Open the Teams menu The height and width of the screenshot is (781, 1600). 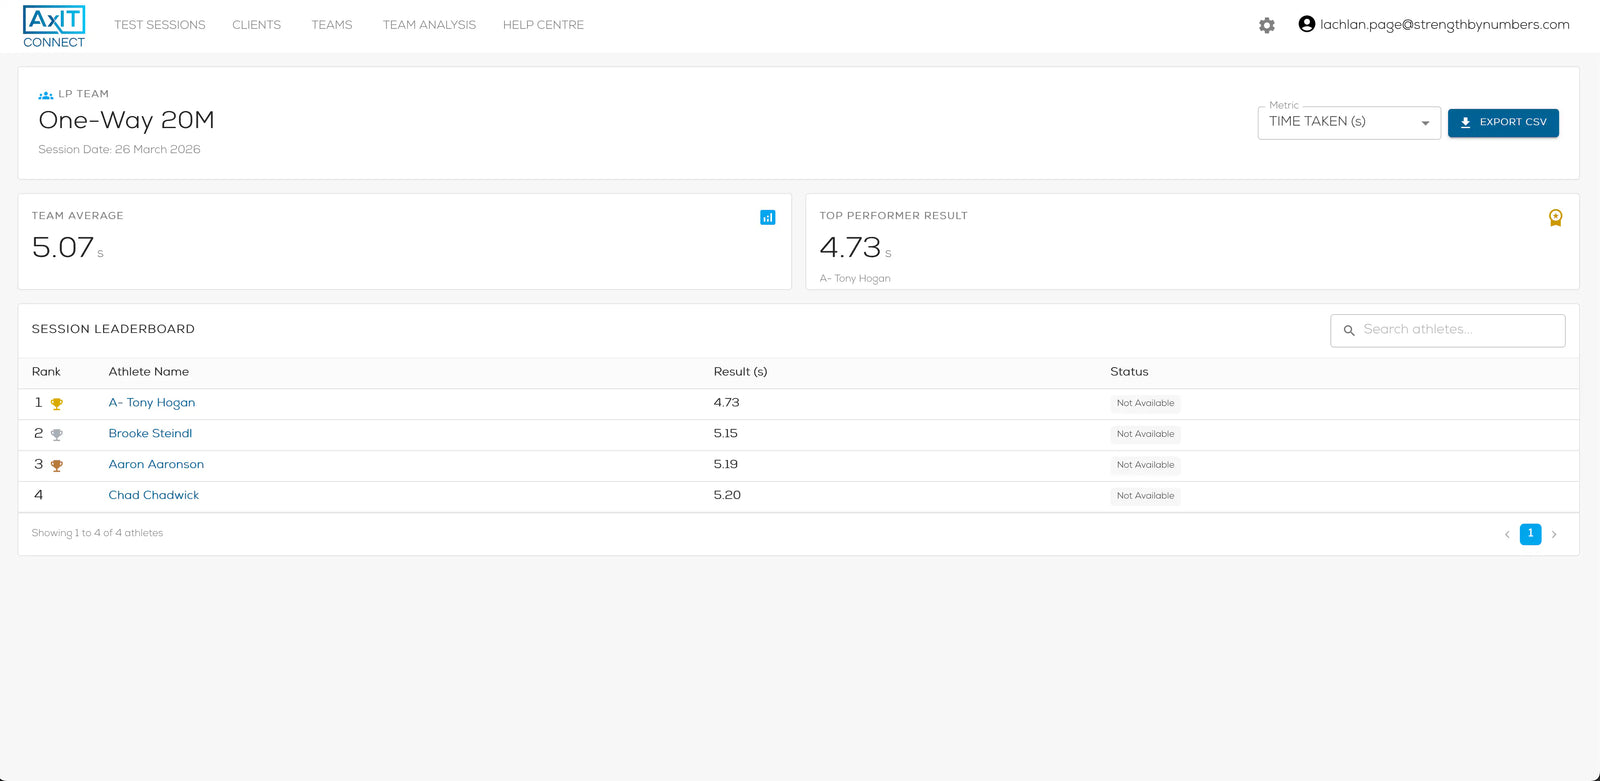tap(332, 25)
